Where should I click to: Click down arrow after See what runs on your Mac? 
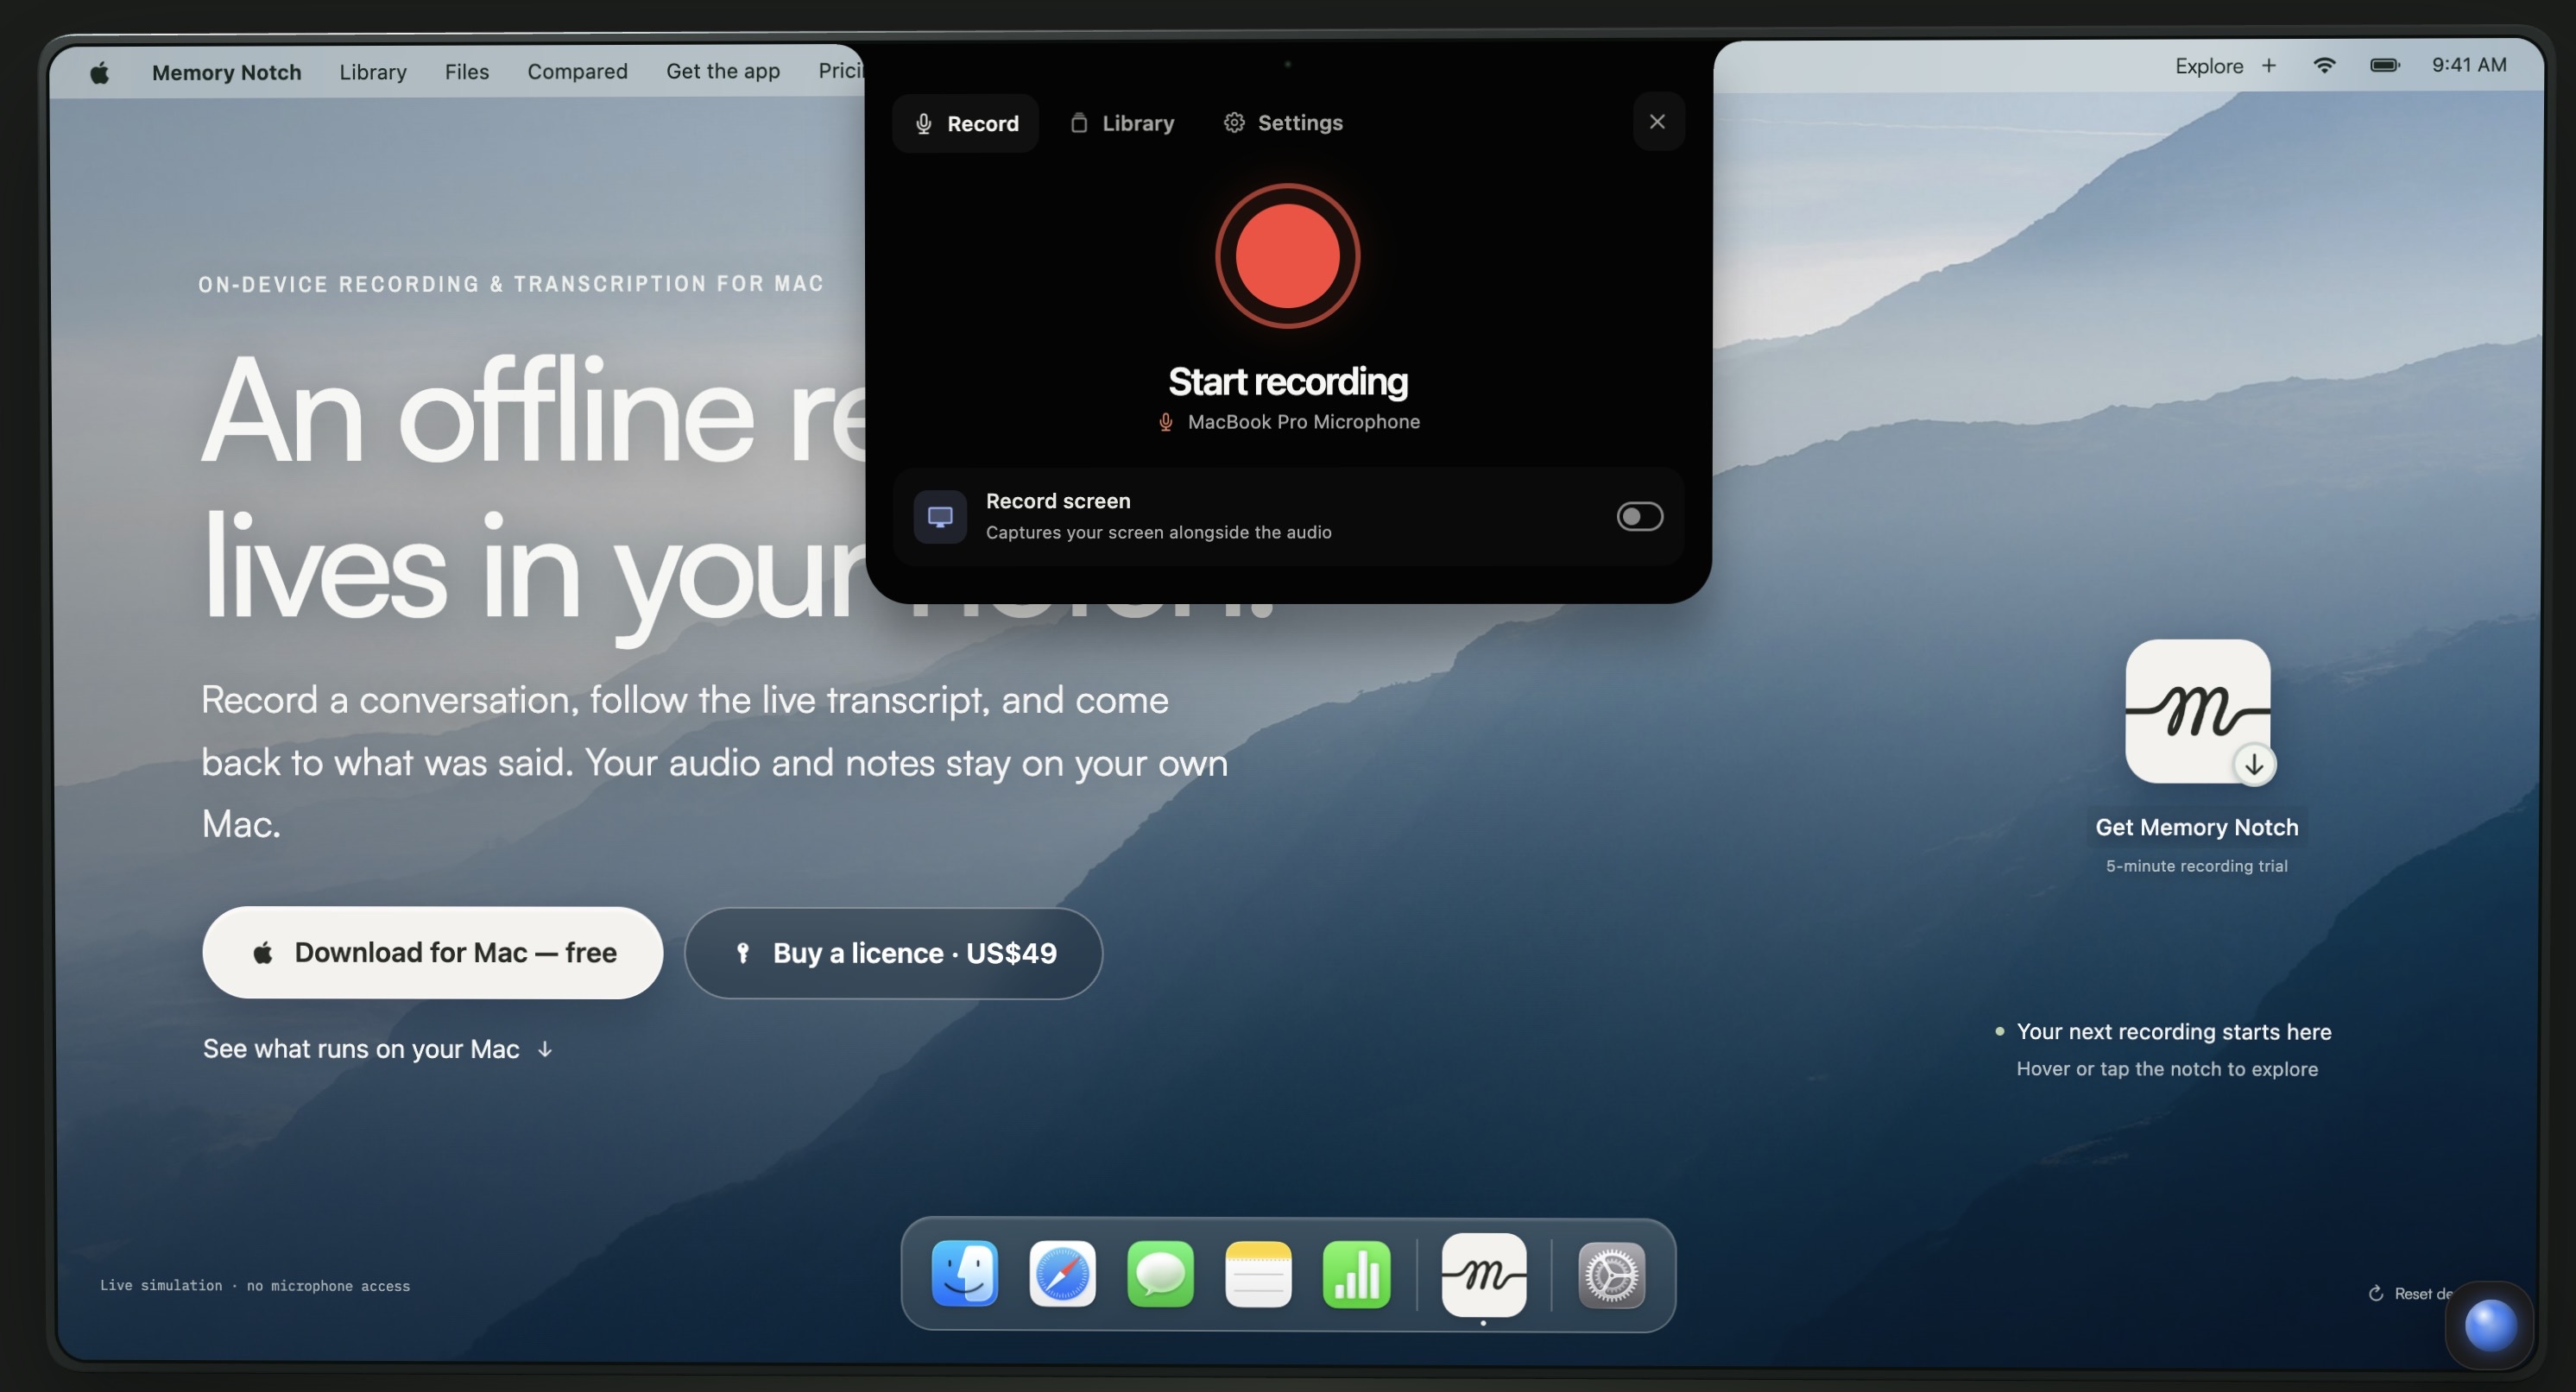click(x=544, y=1049)
